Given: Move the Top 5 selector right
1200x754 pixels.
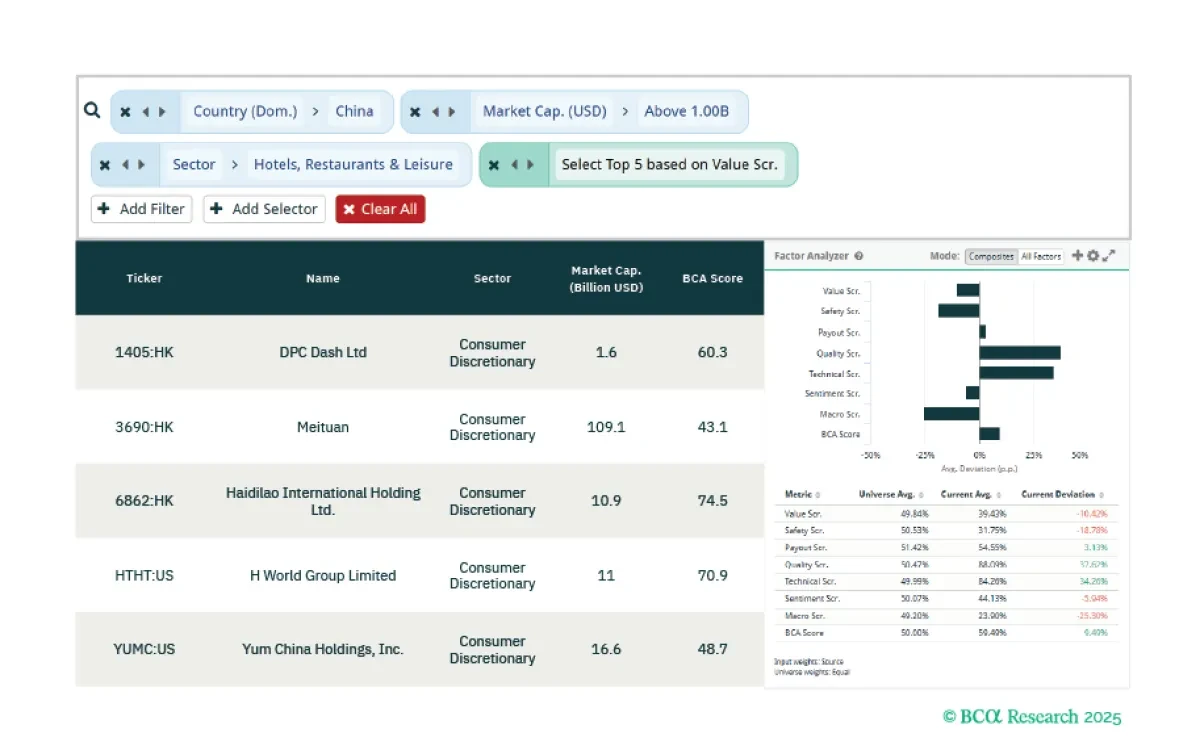Looking at the screenshot, I should [x=531, y=165].
